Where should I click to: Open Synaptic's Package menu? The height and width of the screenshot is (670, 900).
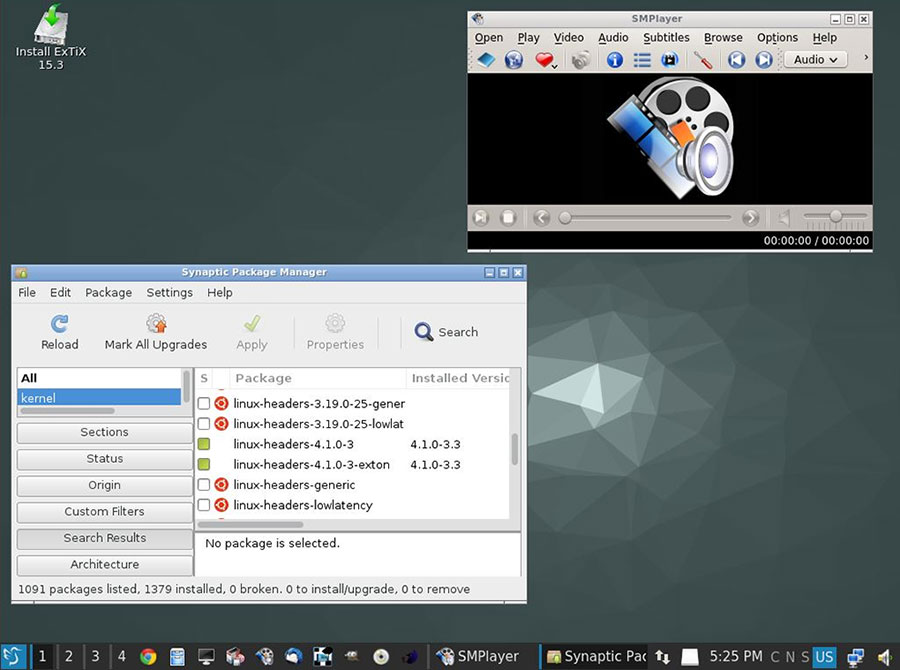click(x=108, y=292)
